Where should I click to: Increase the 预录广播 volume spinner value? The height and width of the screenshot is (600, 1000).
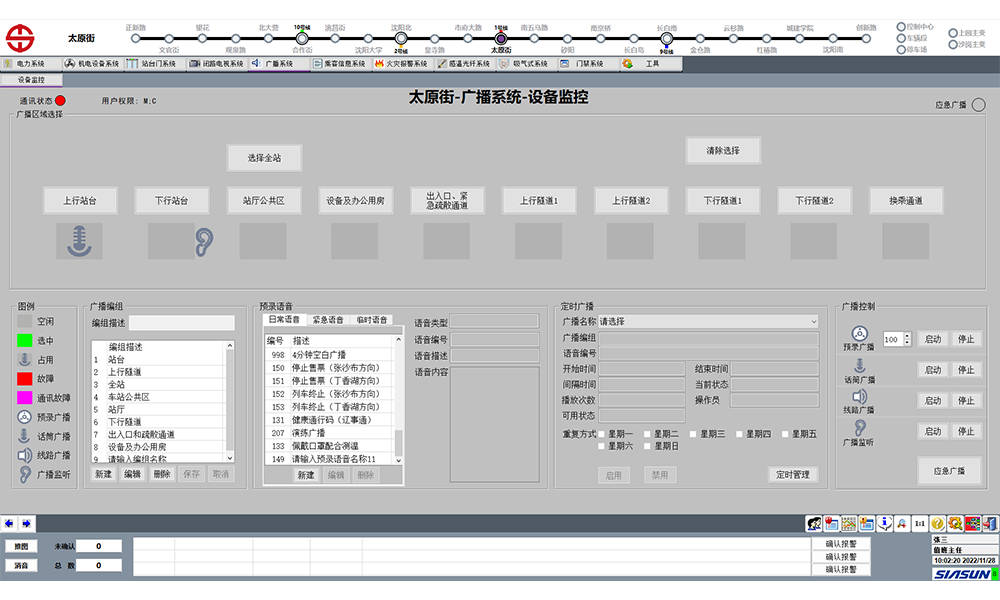click(x=906, y=335)
